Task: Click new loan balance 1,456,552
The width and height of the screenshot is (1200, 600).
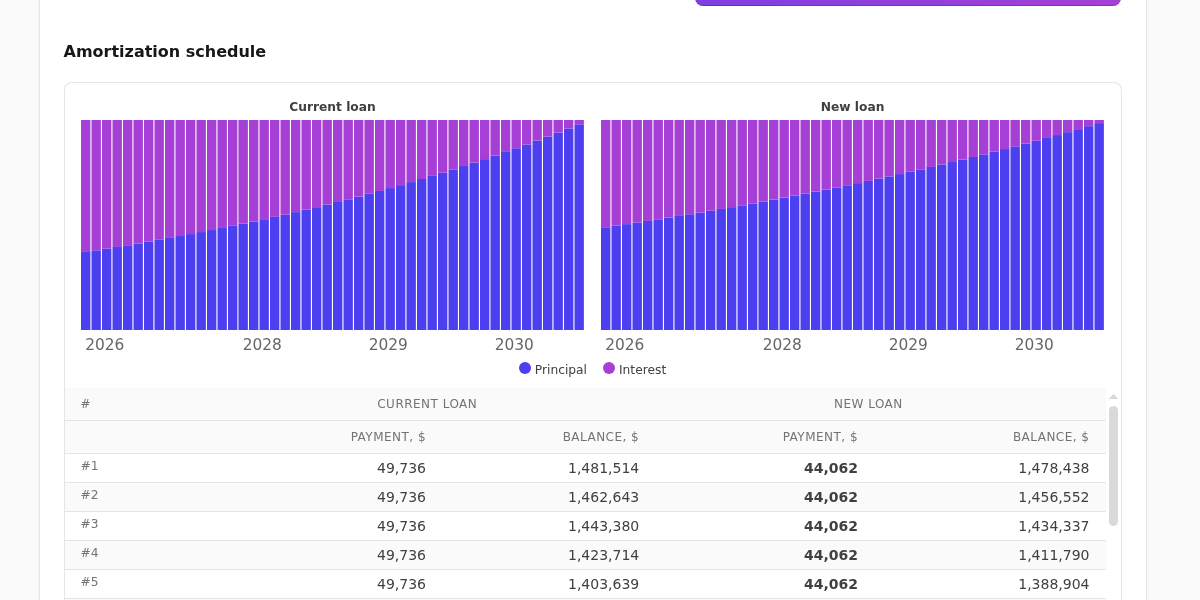Action: tap(1054, 497)
